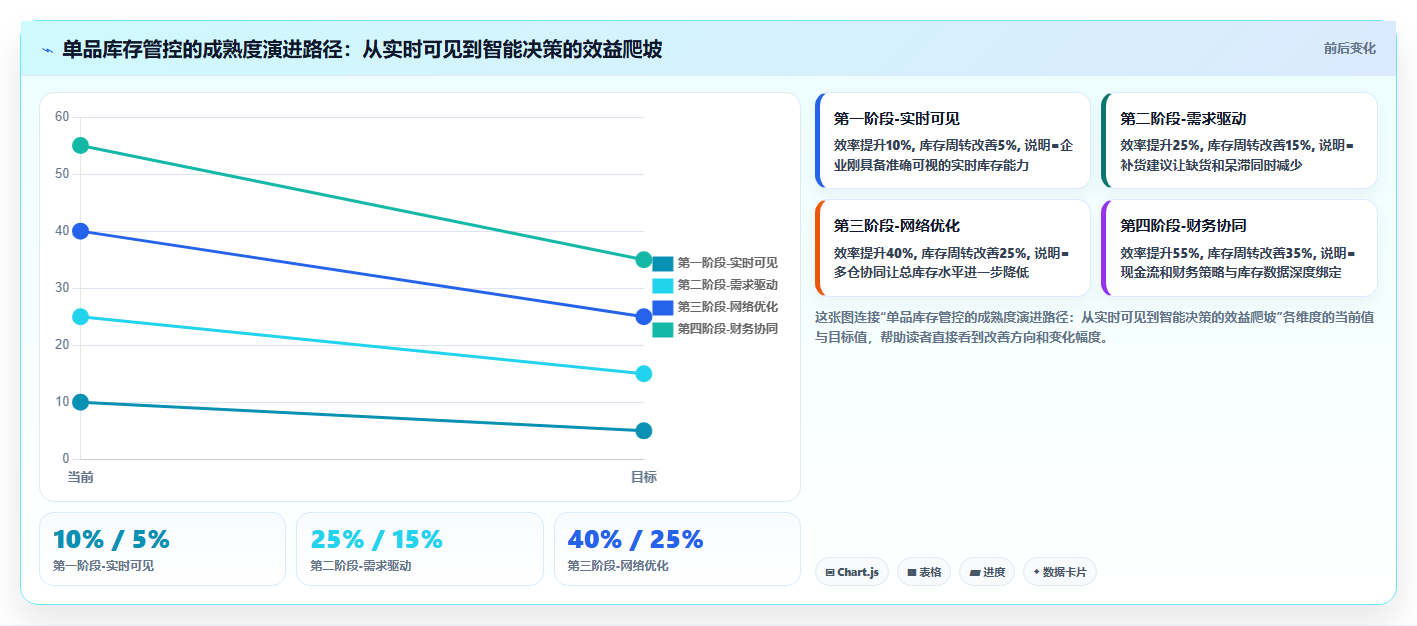The height and width of the screenshot is (626, 1417).
Task: Click the Chart.js tag icon
Action: (x=831, y=573)
